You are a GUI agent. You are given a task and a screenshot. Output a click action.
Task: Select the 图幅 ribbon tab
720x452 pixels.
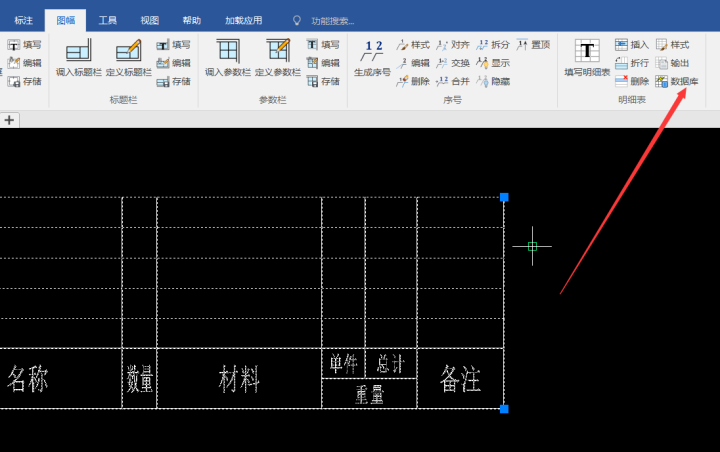(65, 20)
